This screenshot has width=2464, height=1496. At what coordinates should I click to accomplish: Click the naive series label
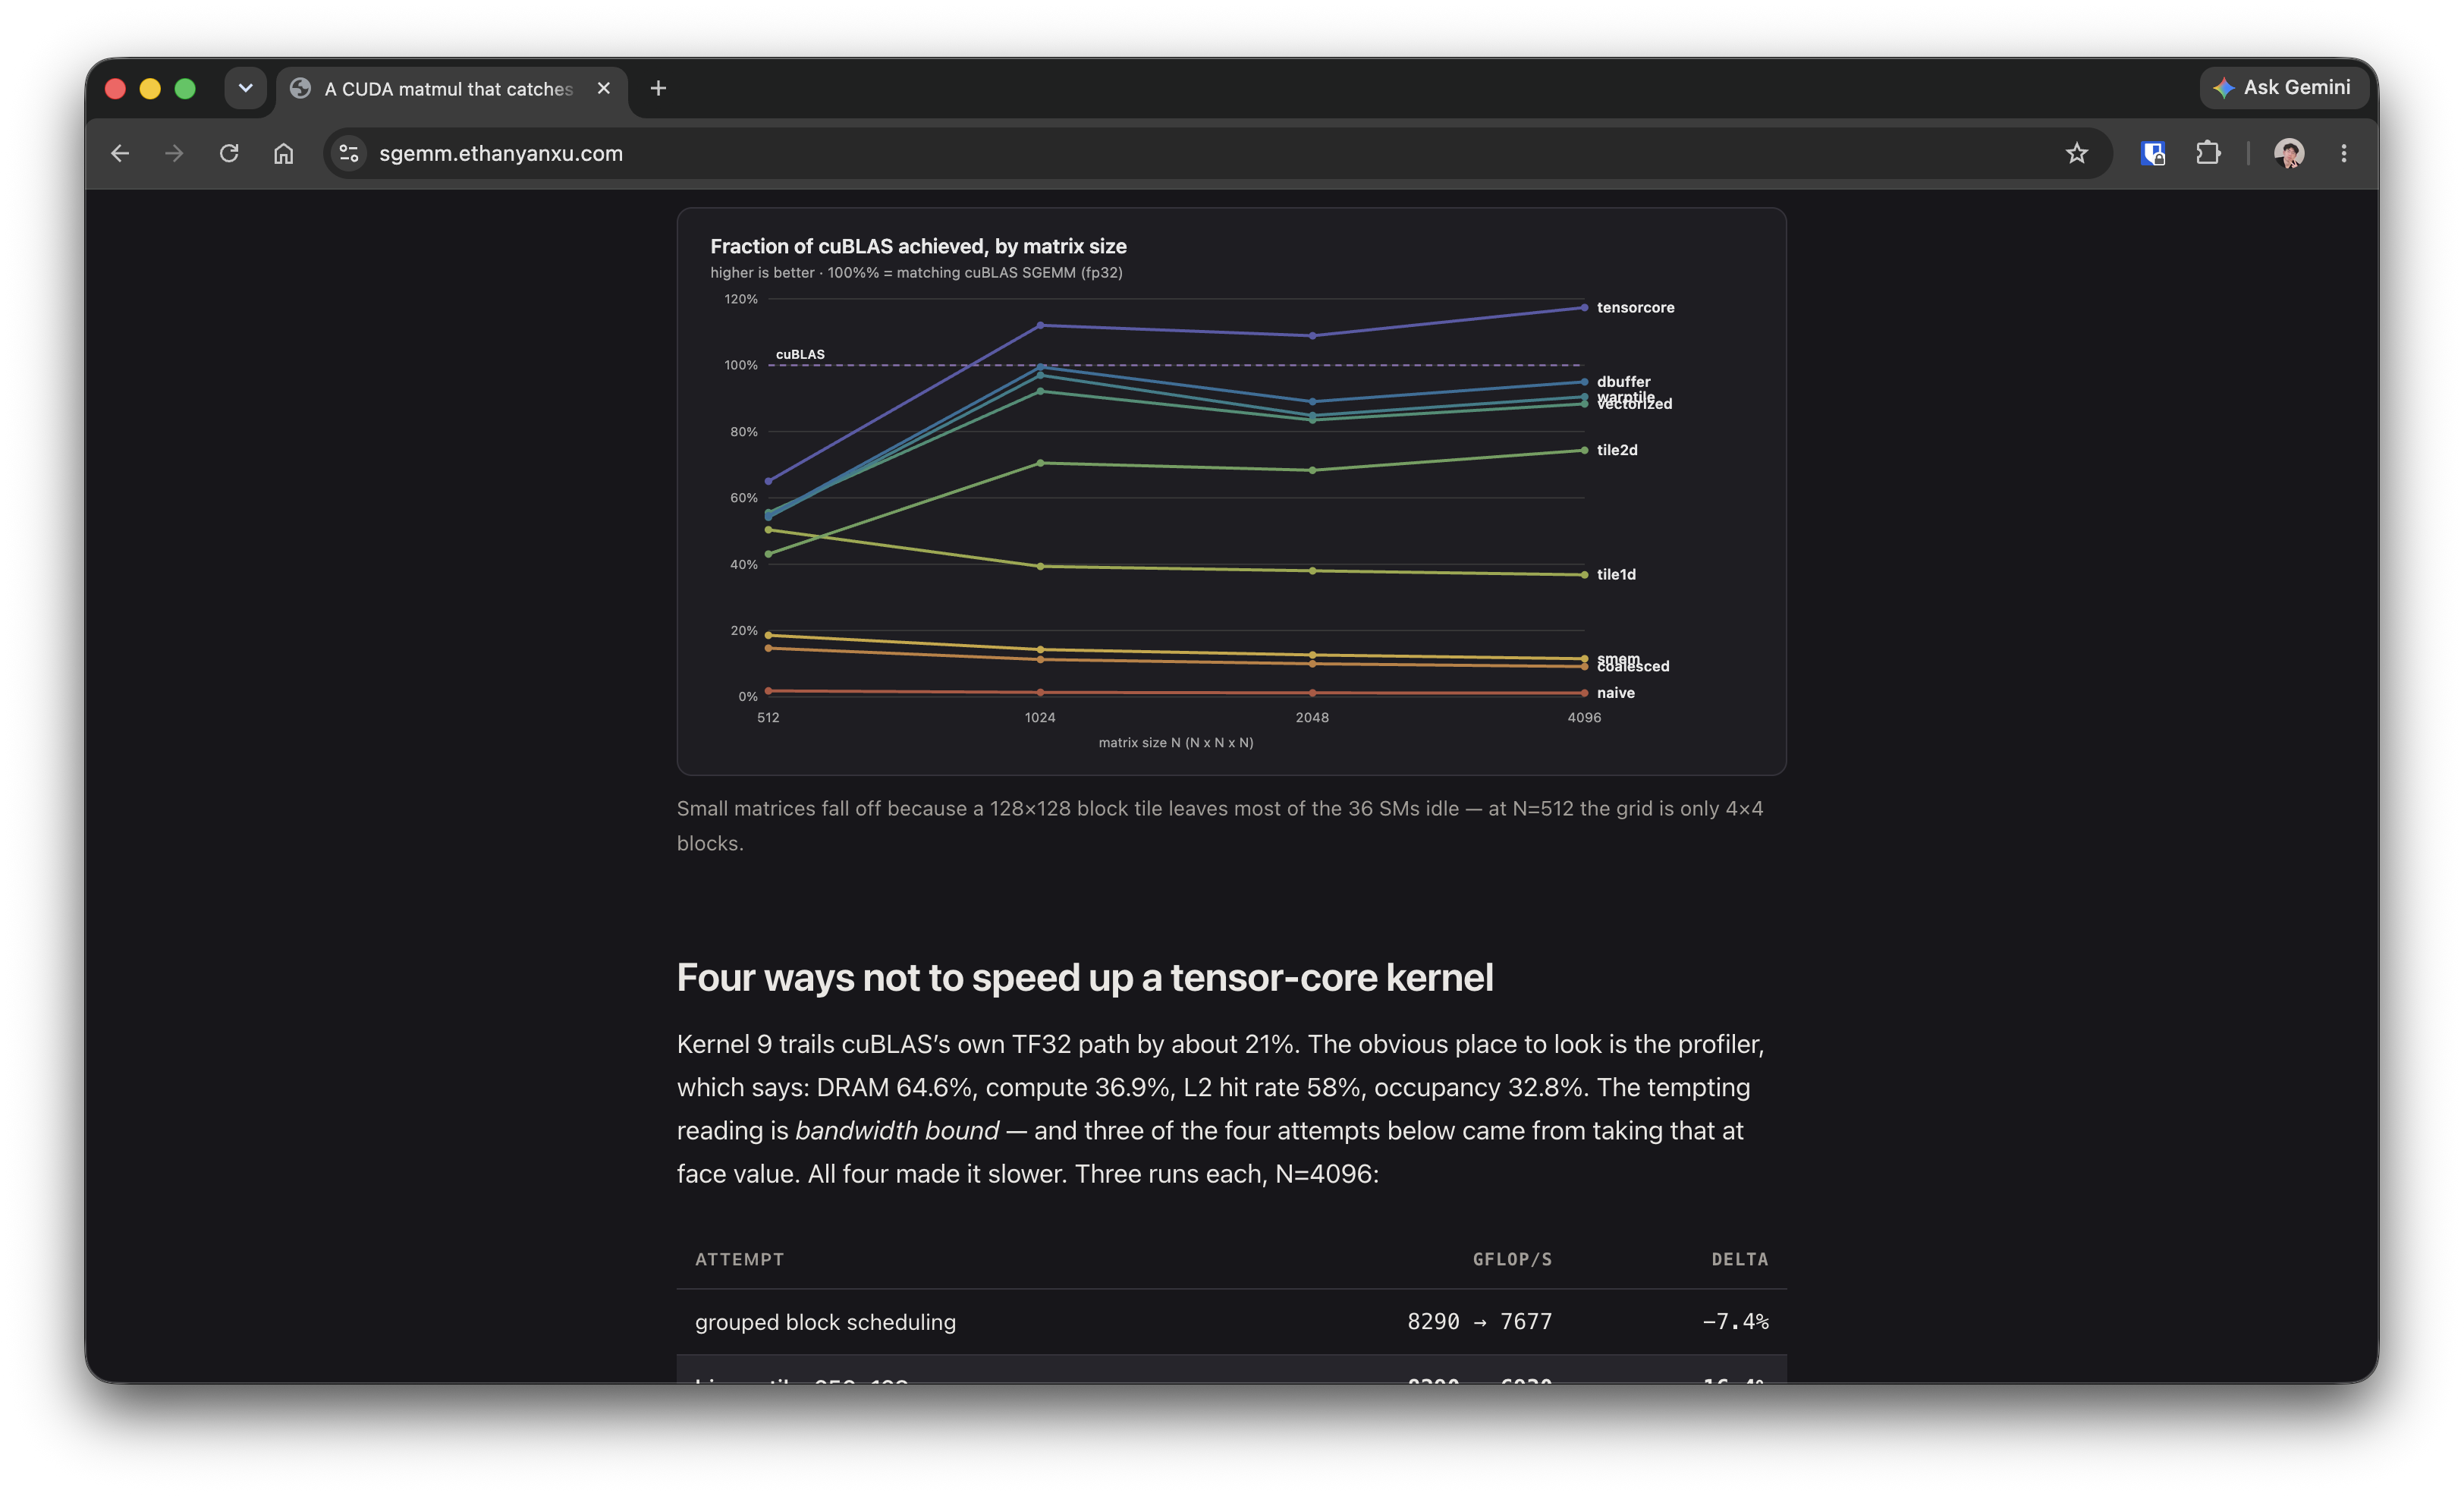click(1615, 693)
